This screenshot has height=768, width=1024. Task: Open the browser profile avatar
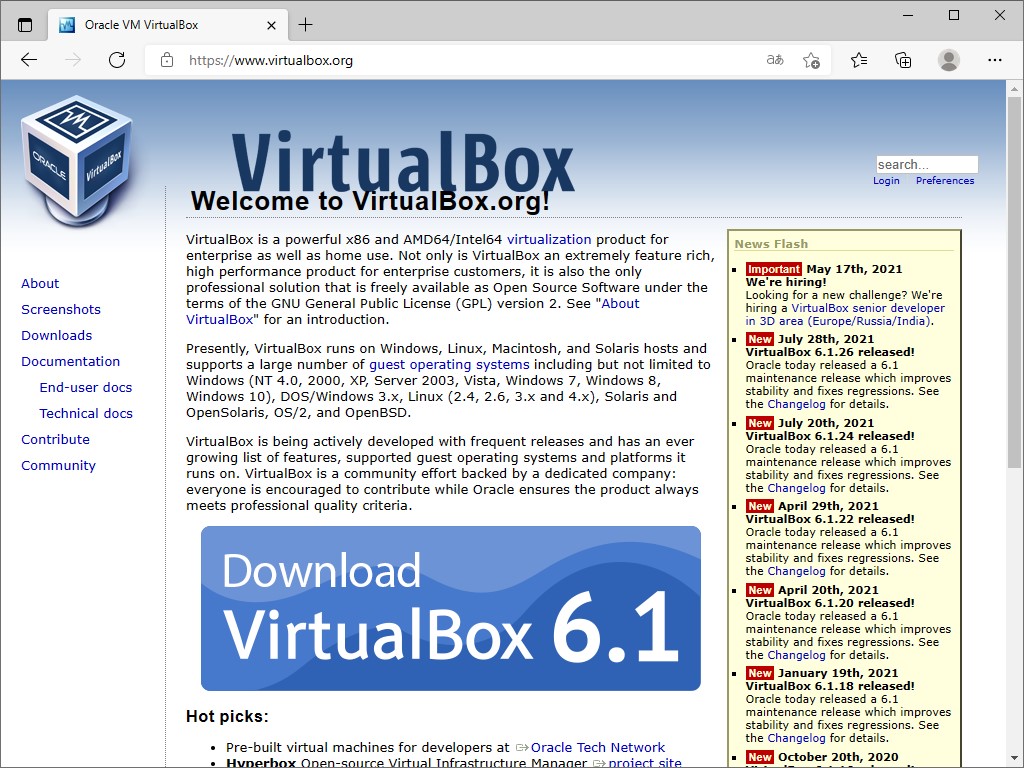[948, 60]
